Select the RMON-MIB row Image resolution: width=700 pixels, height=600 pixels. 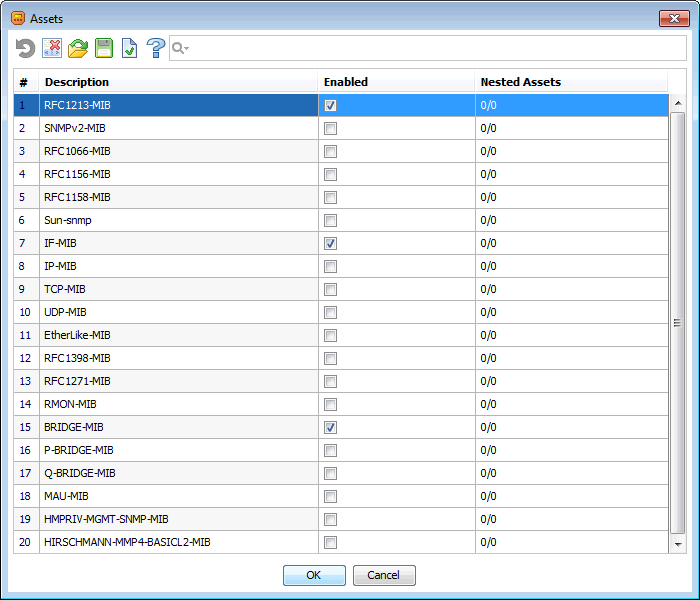tap(341, 404)
